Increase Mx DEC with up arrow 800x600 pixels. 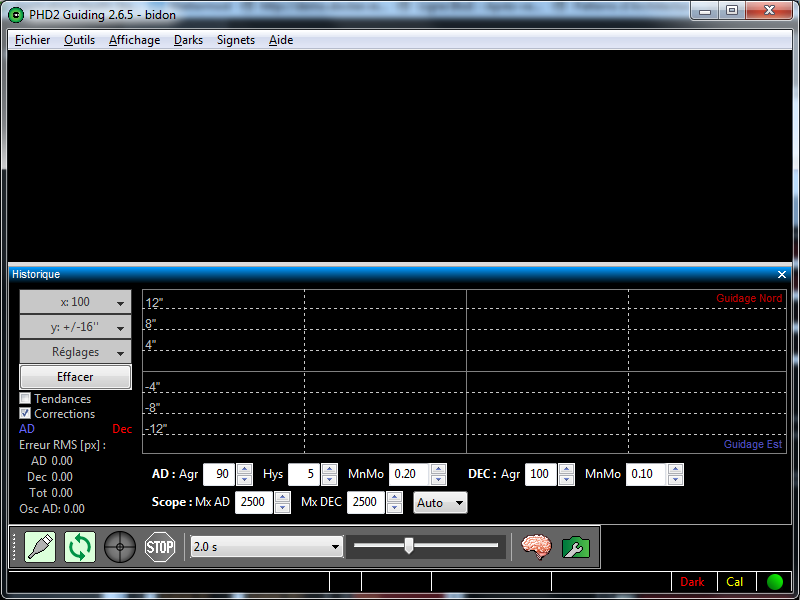click(x=394, y=497)
